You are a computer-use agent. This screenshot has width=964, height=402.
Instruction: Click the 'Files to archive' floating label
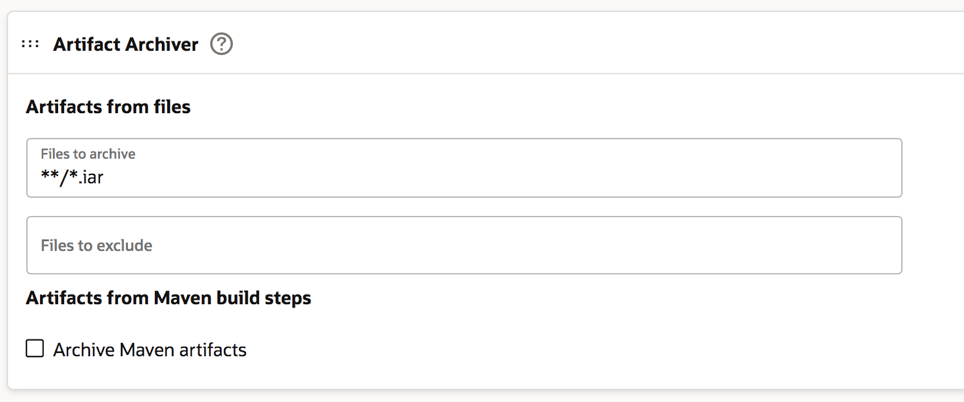(x=88, y=154)
